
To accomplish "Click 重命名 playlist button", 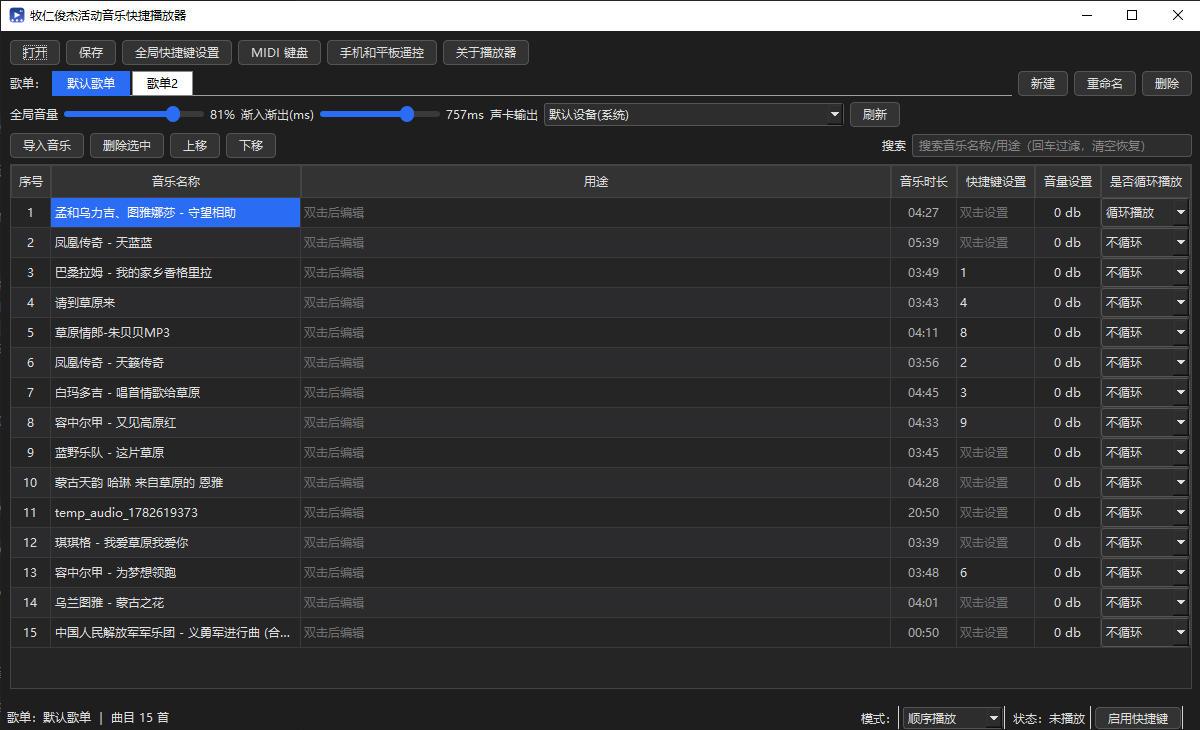I will pyautogui.click(x=1105, y=84).
